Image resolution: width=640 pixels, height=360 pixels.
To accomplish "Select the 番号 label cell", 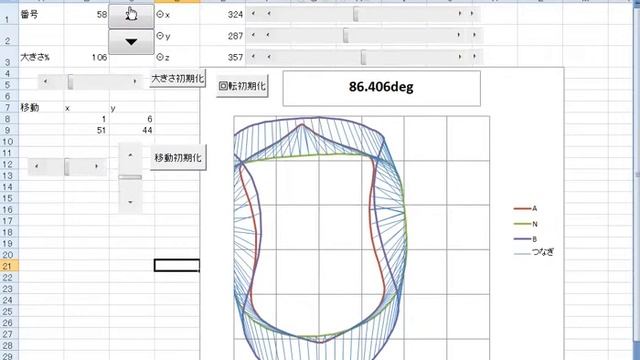I will tap(41, 14).
